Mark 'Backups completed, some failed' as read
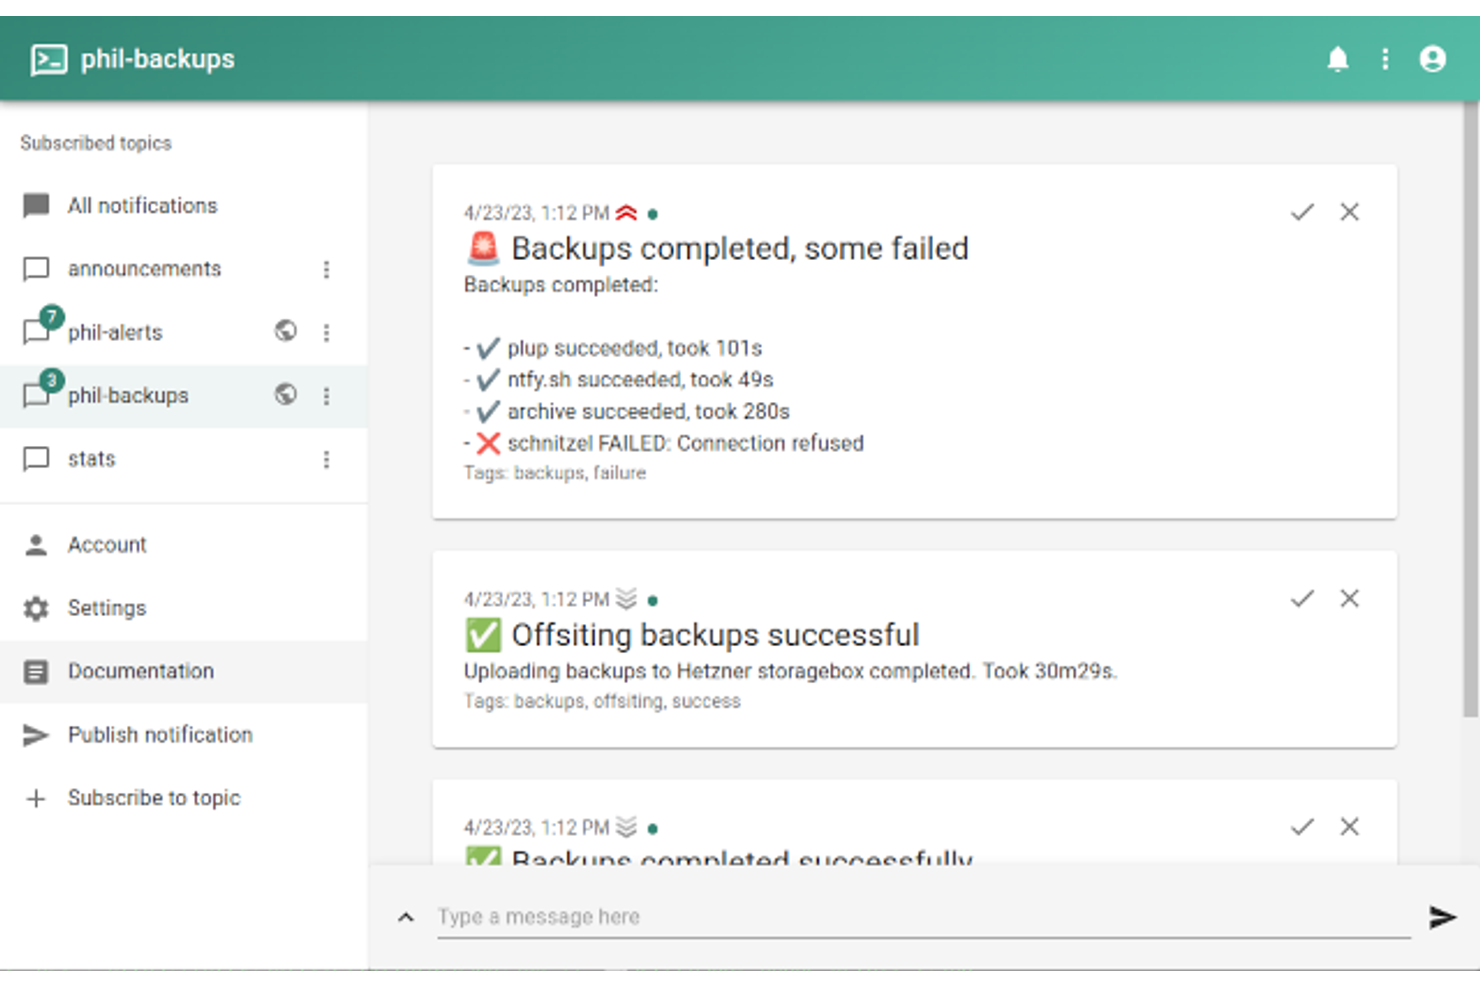Screen dimensions: 1480x987 pyautogui.click(x=1302, y=212)
